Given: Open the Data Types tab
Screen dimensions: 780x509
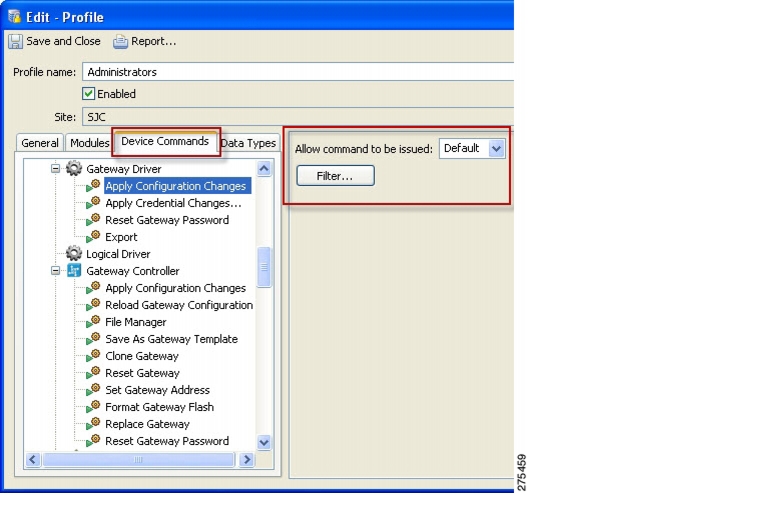Looking at the screenshot, I should [x=248, y=143].
